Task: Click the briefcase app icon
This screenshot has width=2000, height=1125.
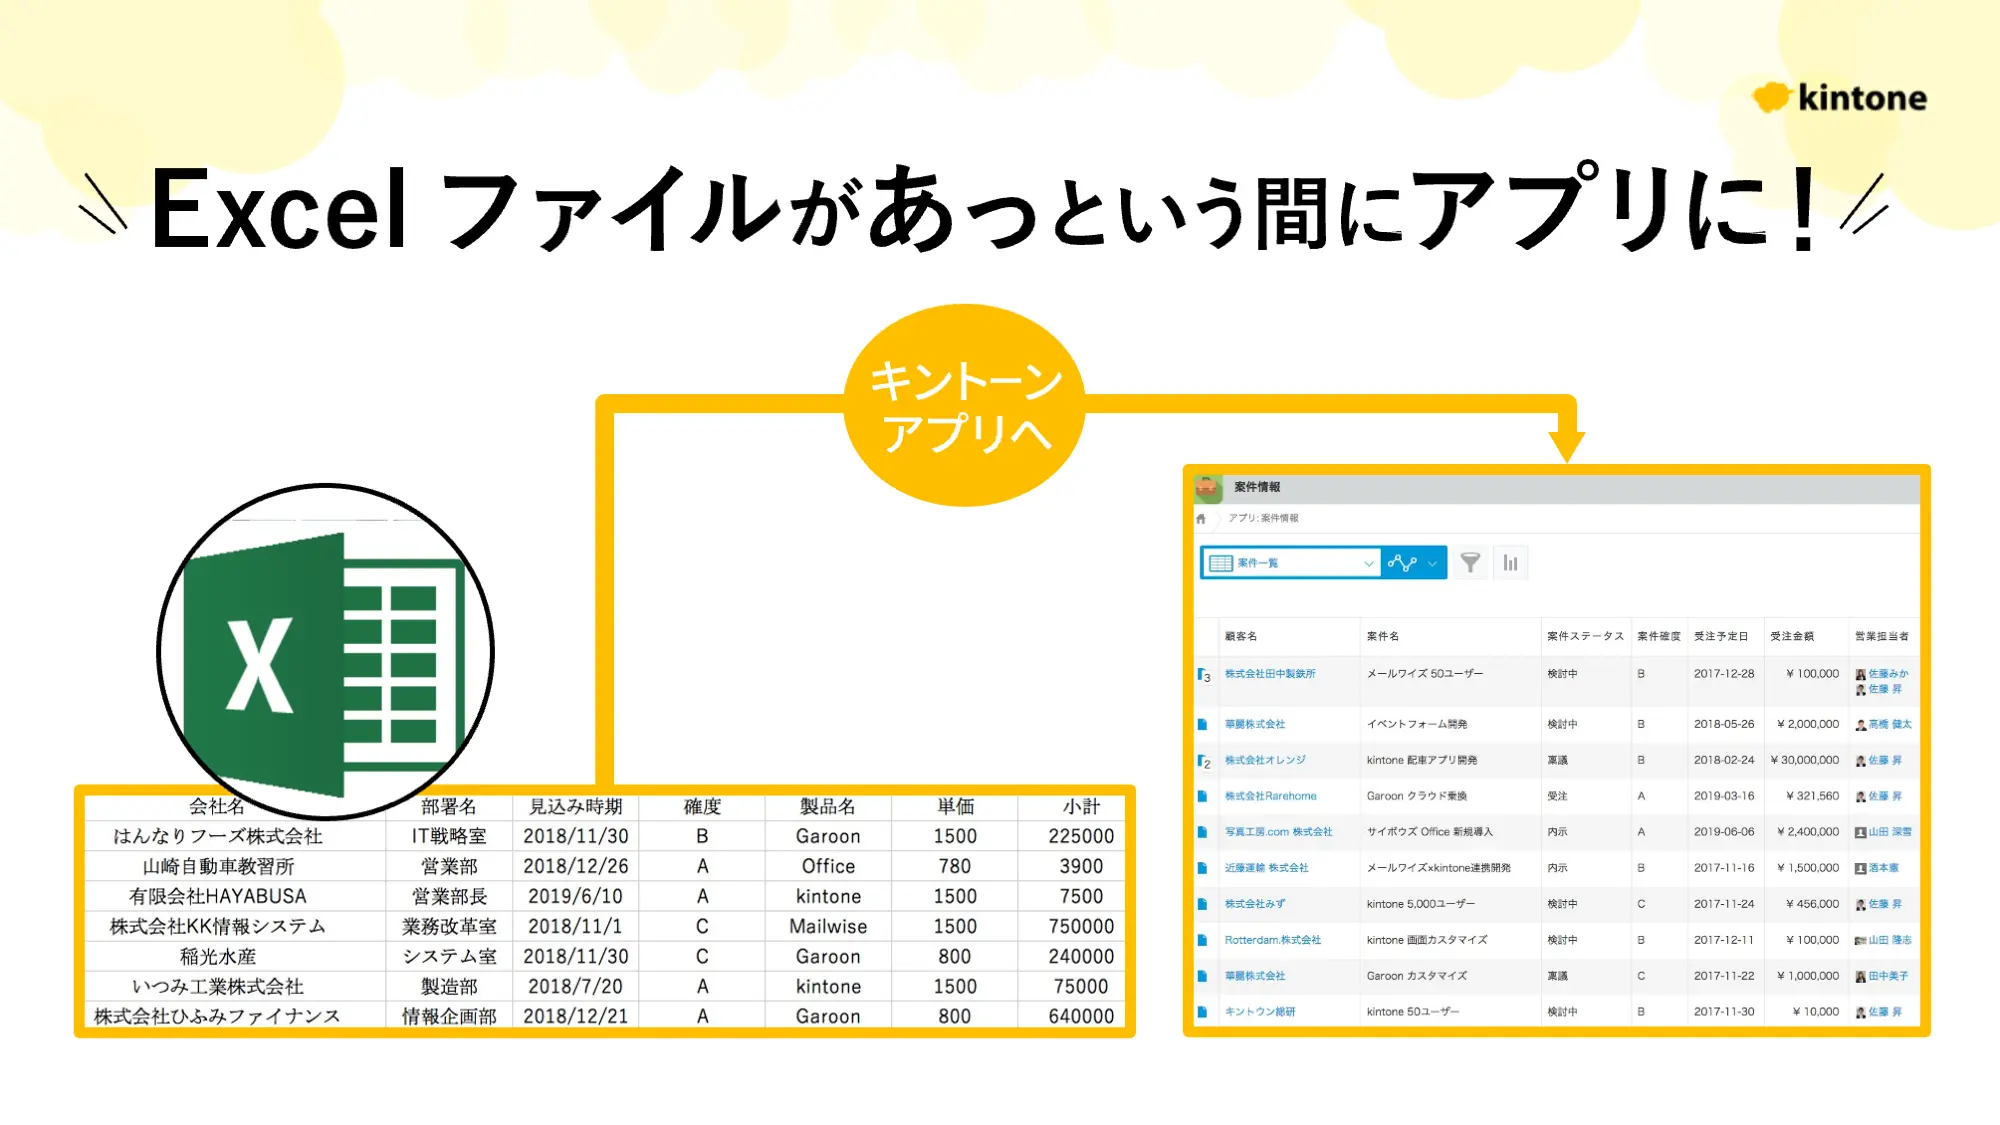Action: 1208,487
